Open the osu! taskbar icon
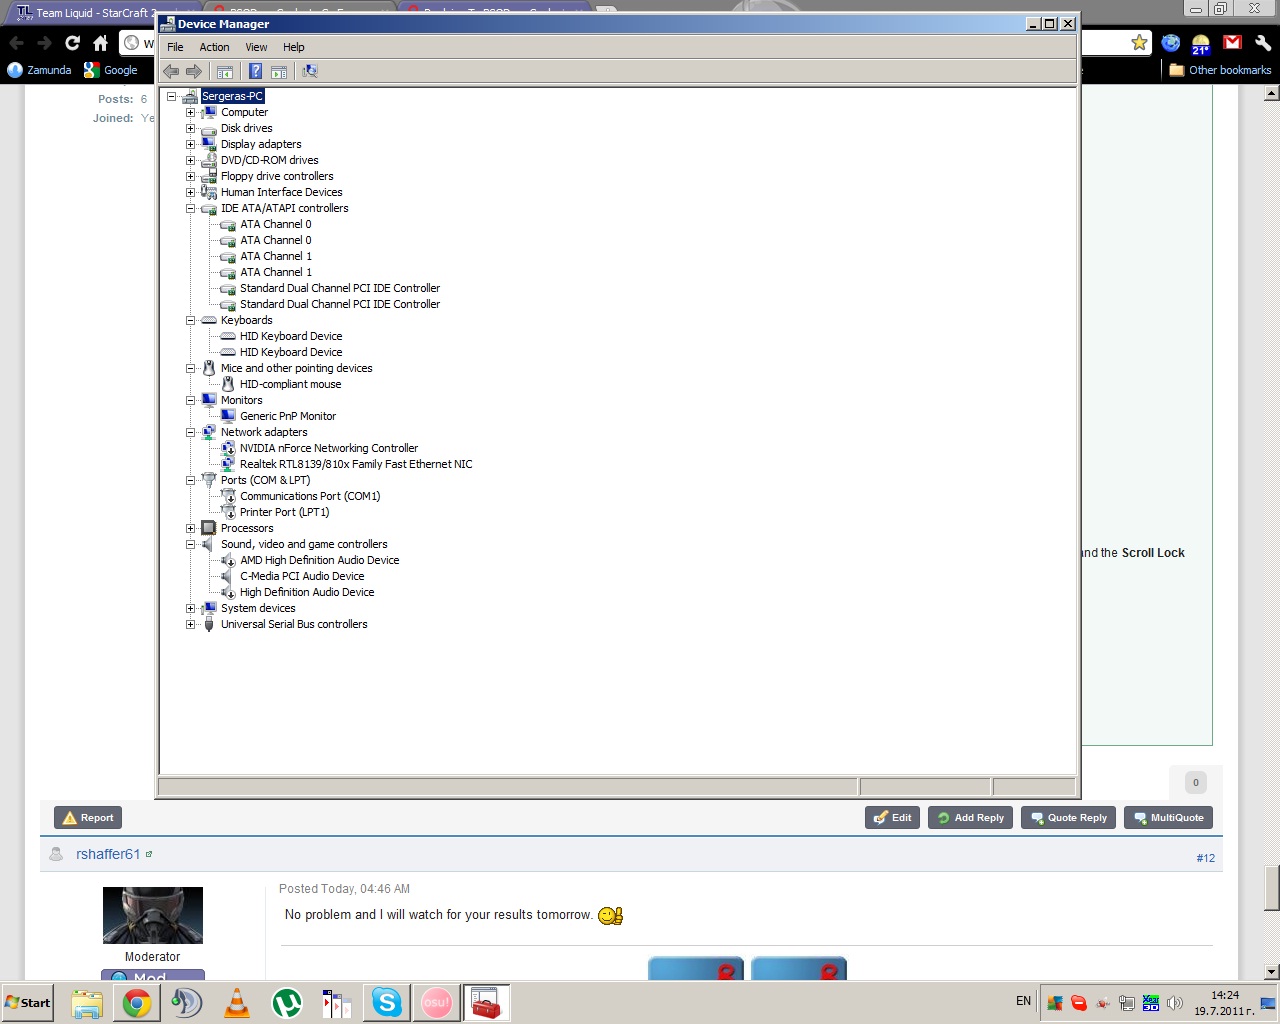The height and width of the screenshot is (1024, 1280). 437,1002
